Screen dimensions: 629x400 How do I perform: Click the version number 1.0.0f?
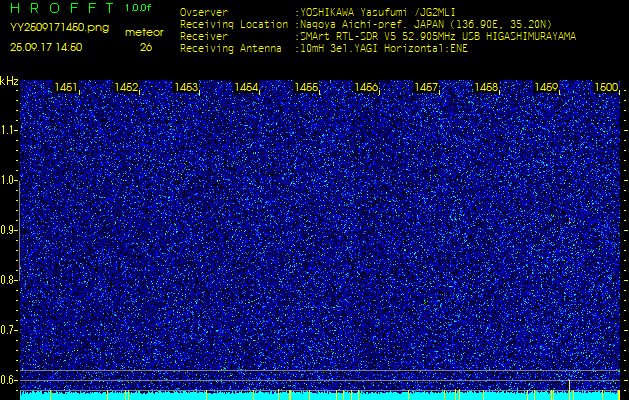138,8
